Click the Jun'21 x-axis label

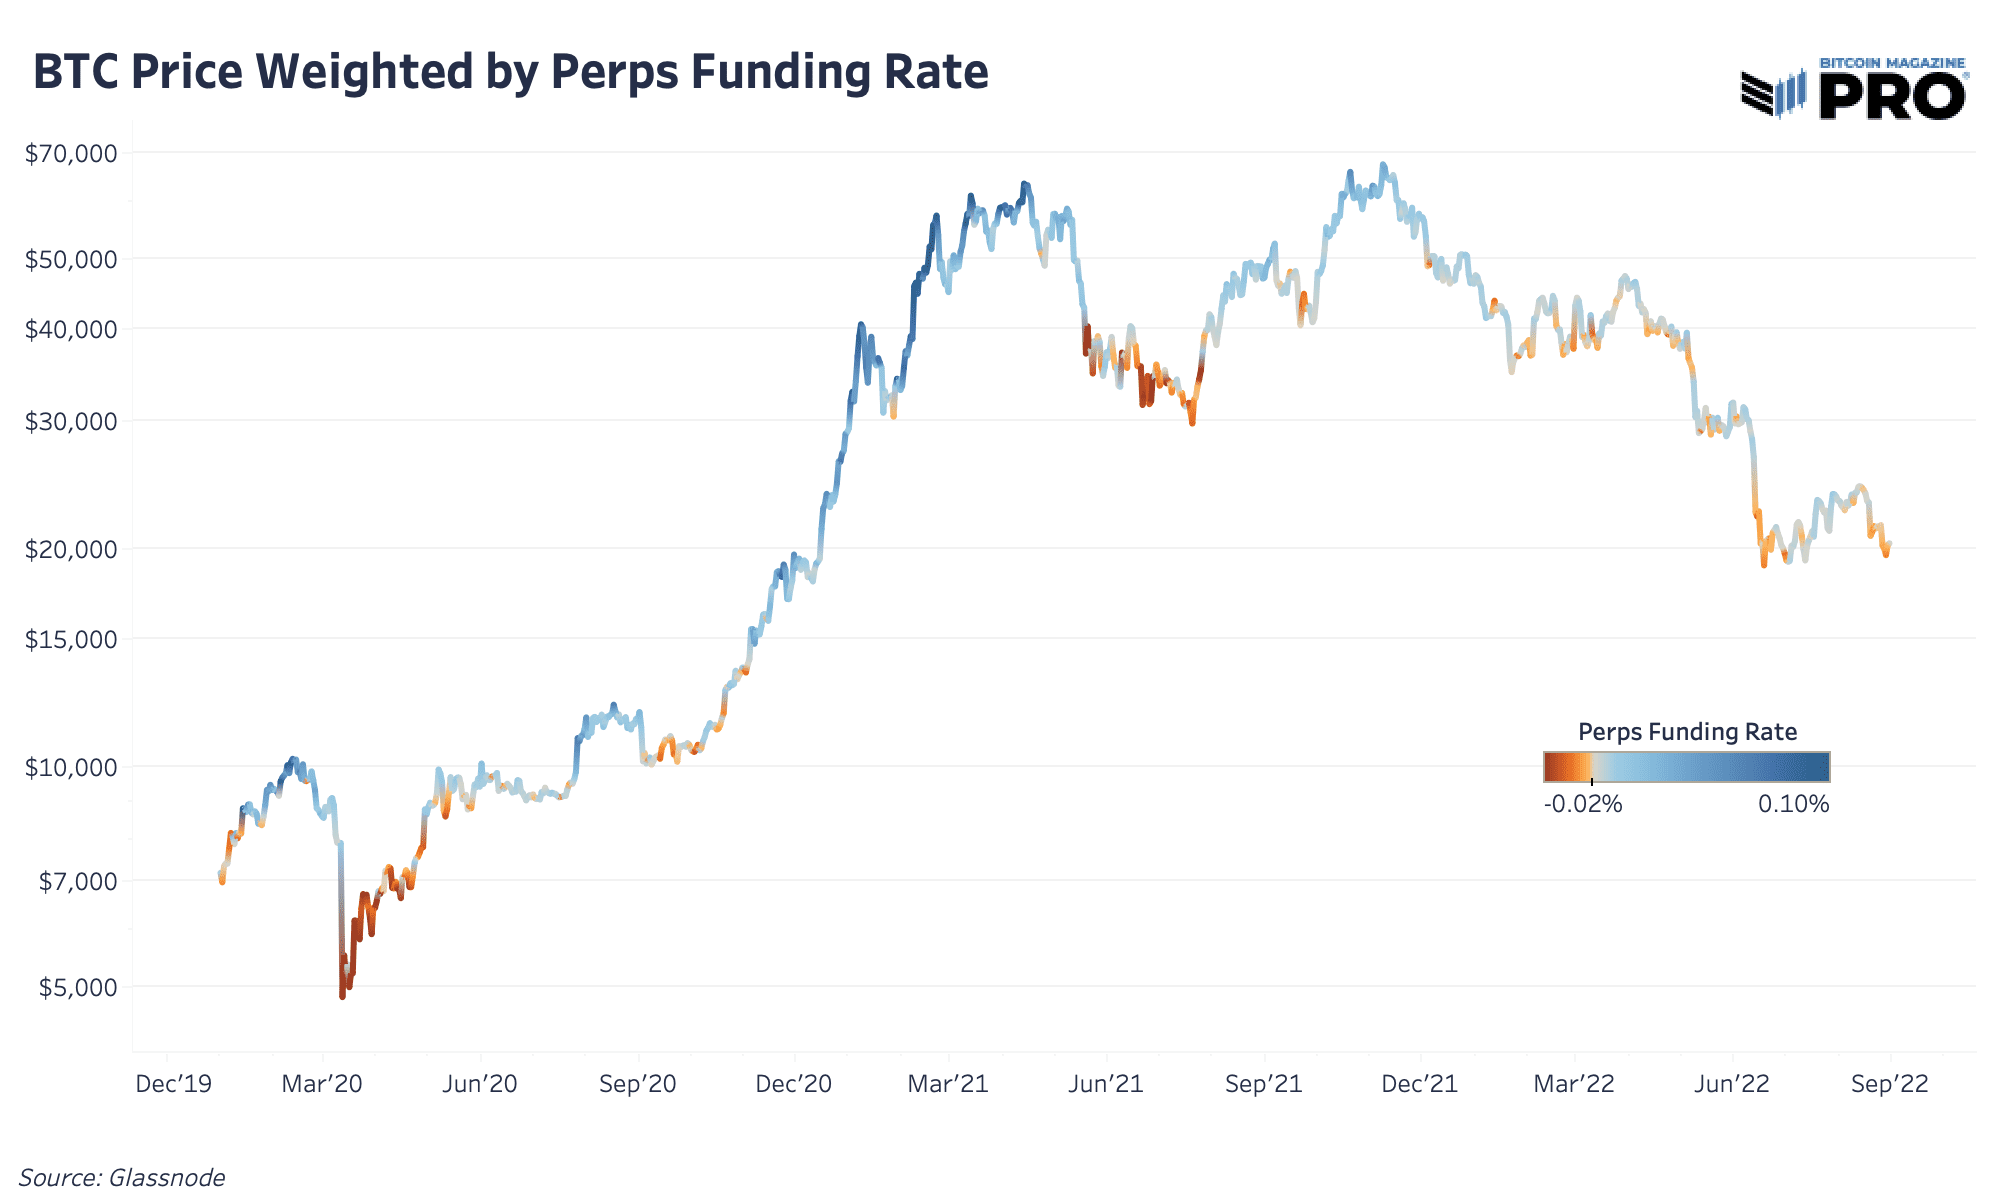coord(1106,1084)
